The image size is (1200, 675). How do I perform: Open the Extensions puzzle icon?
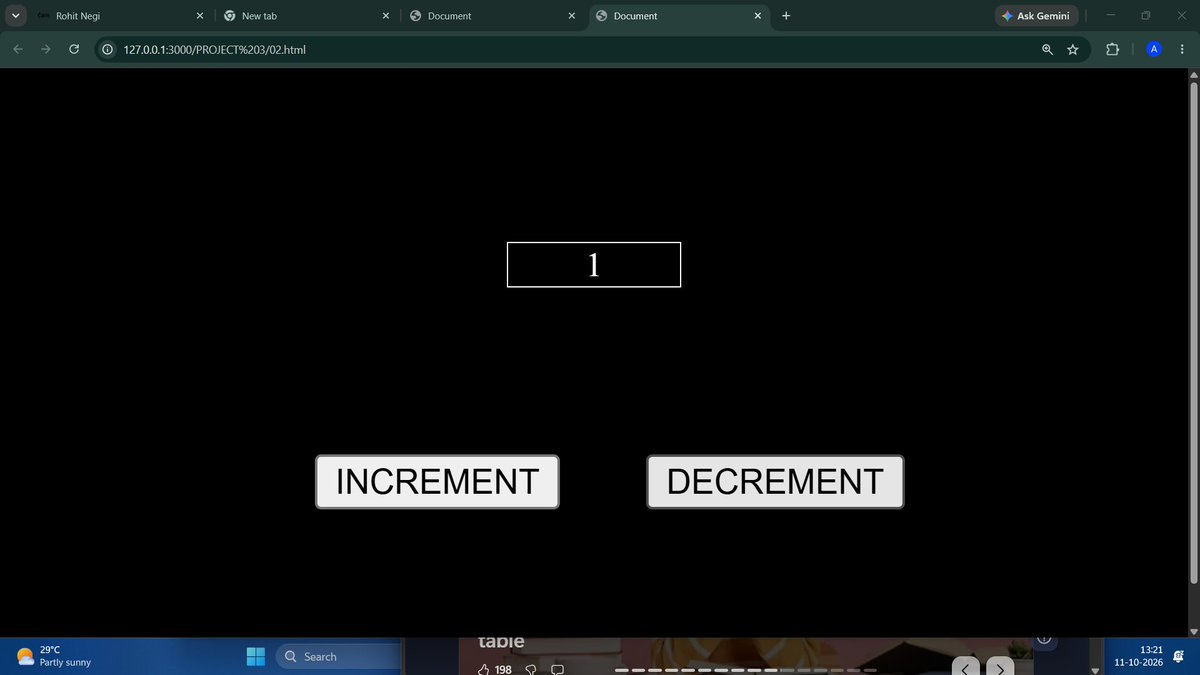point(1112,49)
